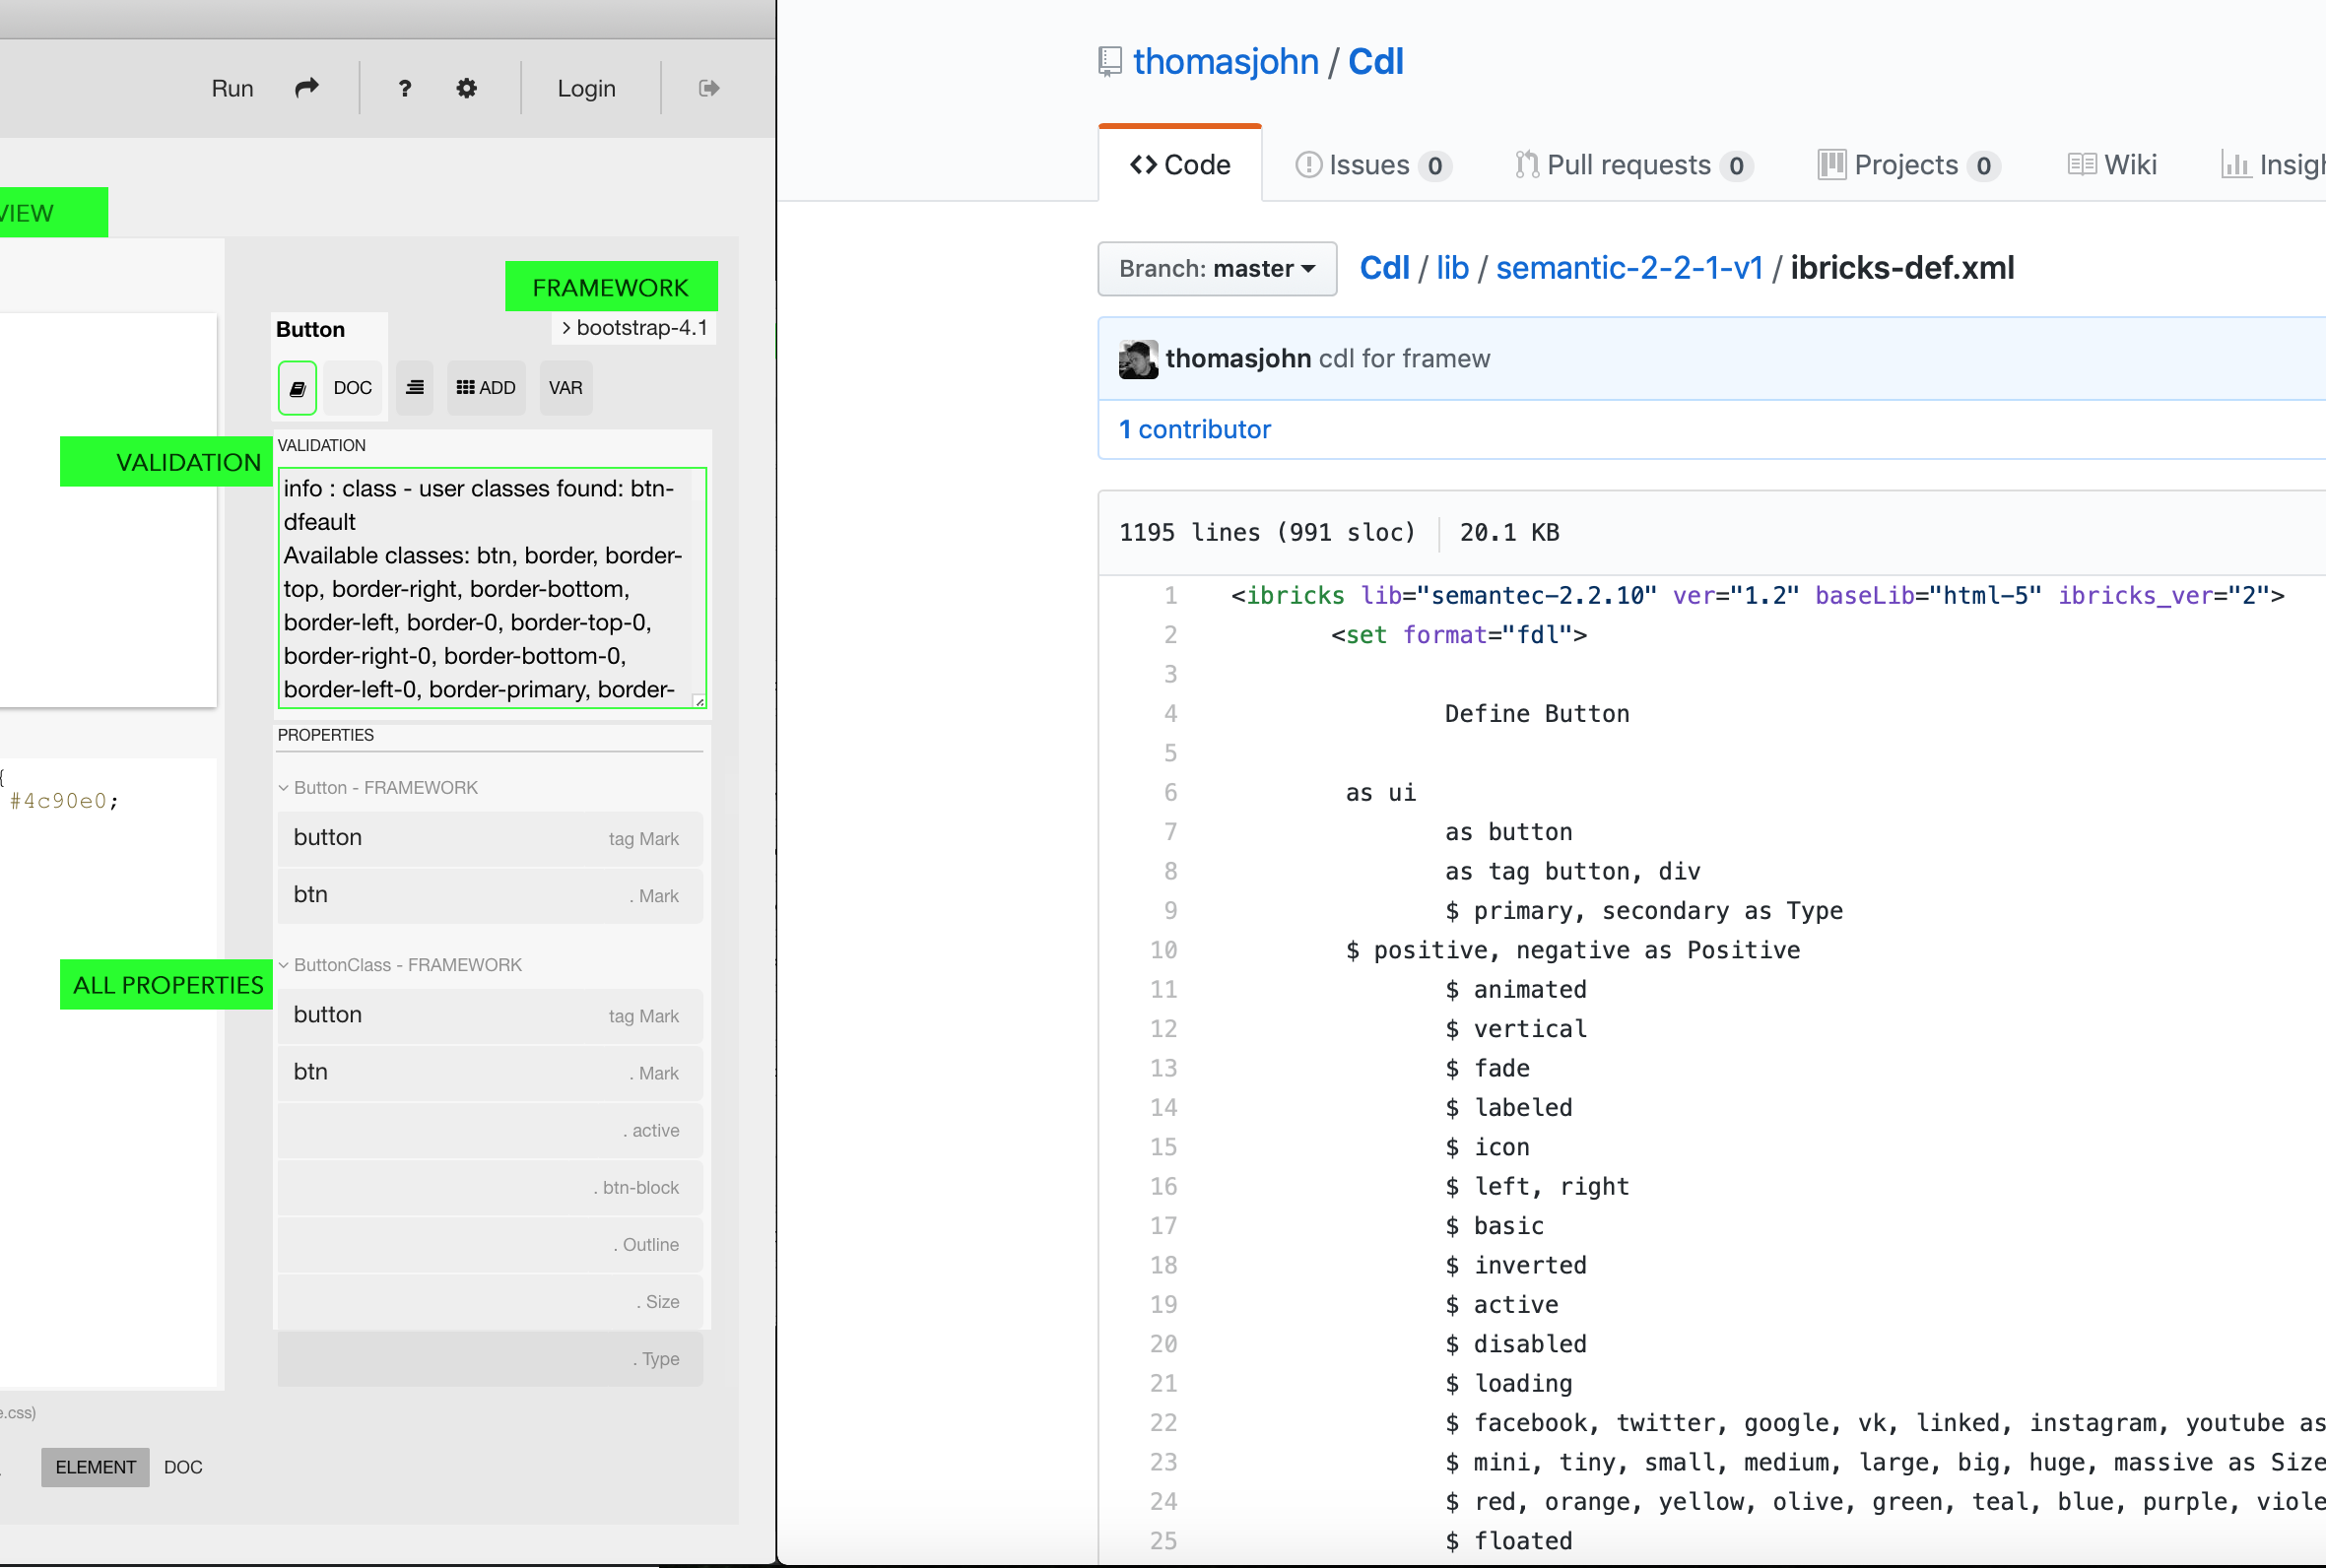Click the Run button

coord(232,88)
